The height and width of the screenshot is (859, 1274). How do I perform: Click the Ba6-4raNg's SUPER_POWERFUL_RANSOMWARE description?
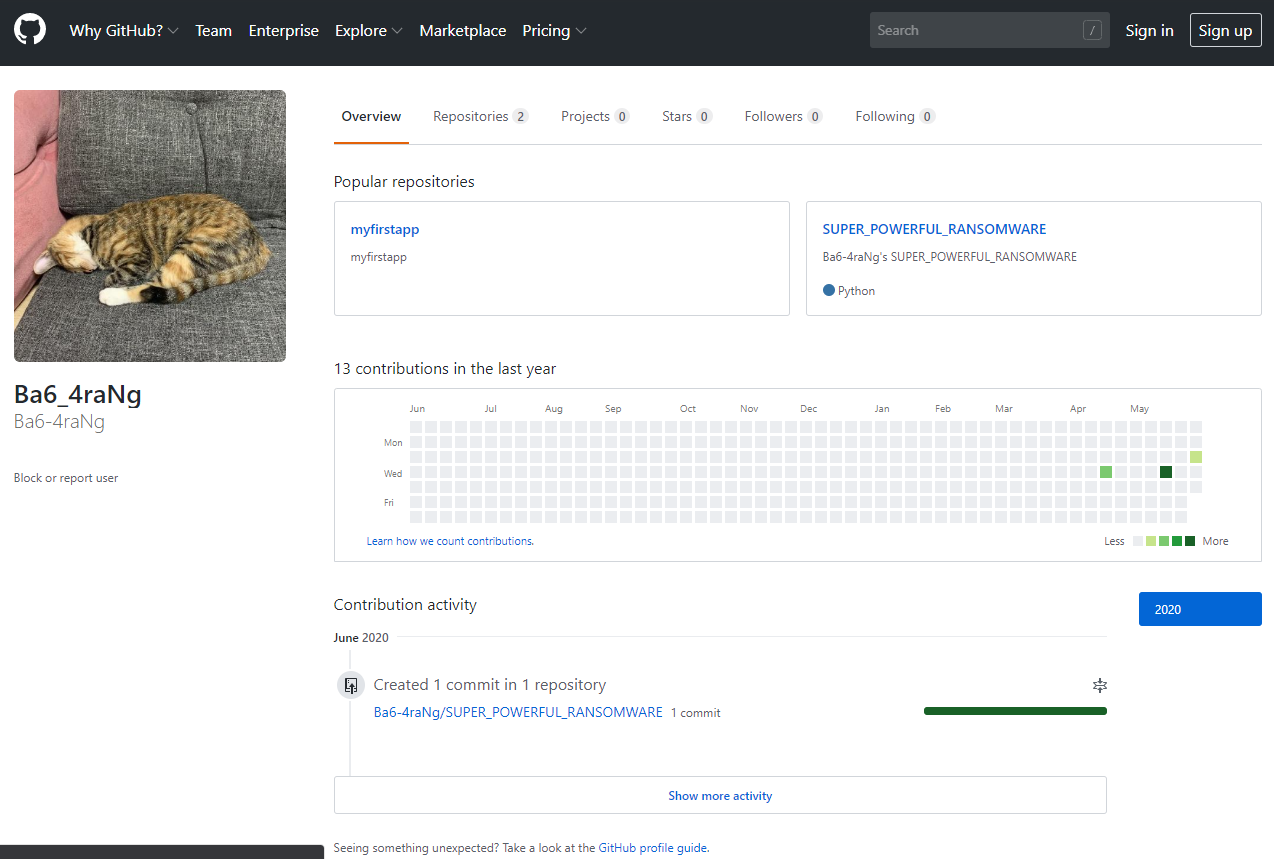pyautogui.click(x=950, y=257)
